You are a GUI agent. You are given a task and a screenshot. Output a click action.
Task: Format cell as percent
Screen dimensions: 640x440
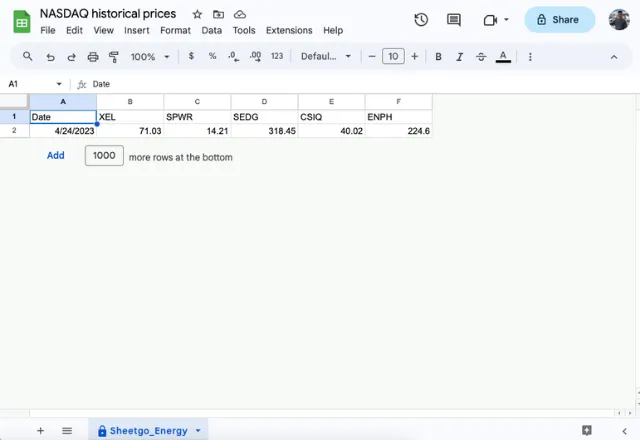pyautogui.click(x=212, y=56)
